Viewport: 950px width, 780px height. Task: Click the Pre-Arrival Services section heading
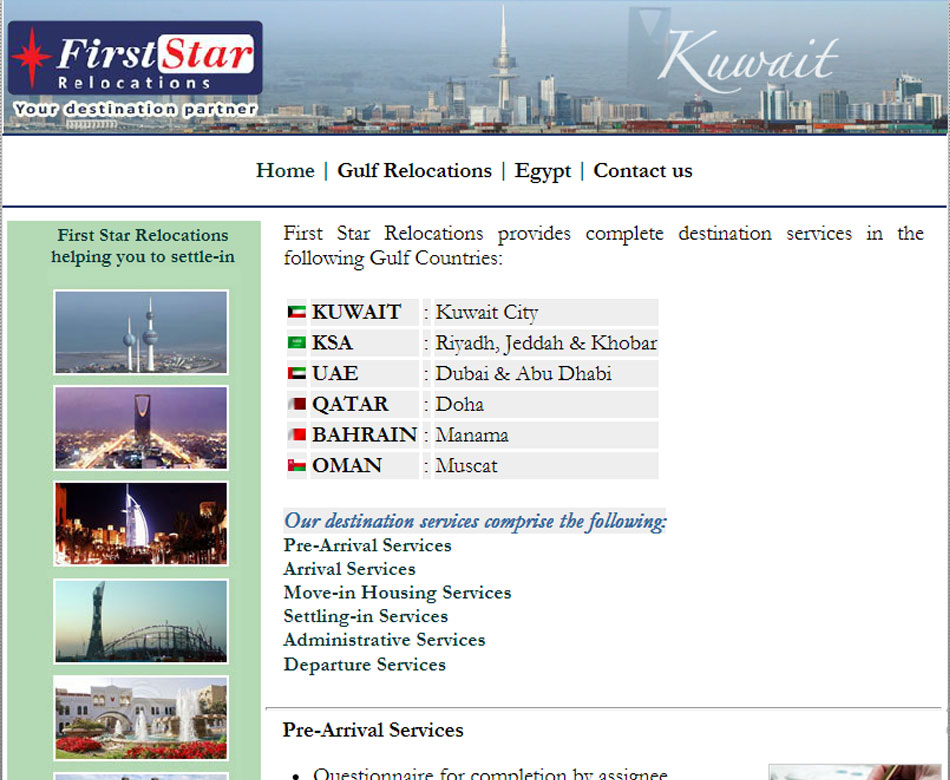(x=373, y=730)
